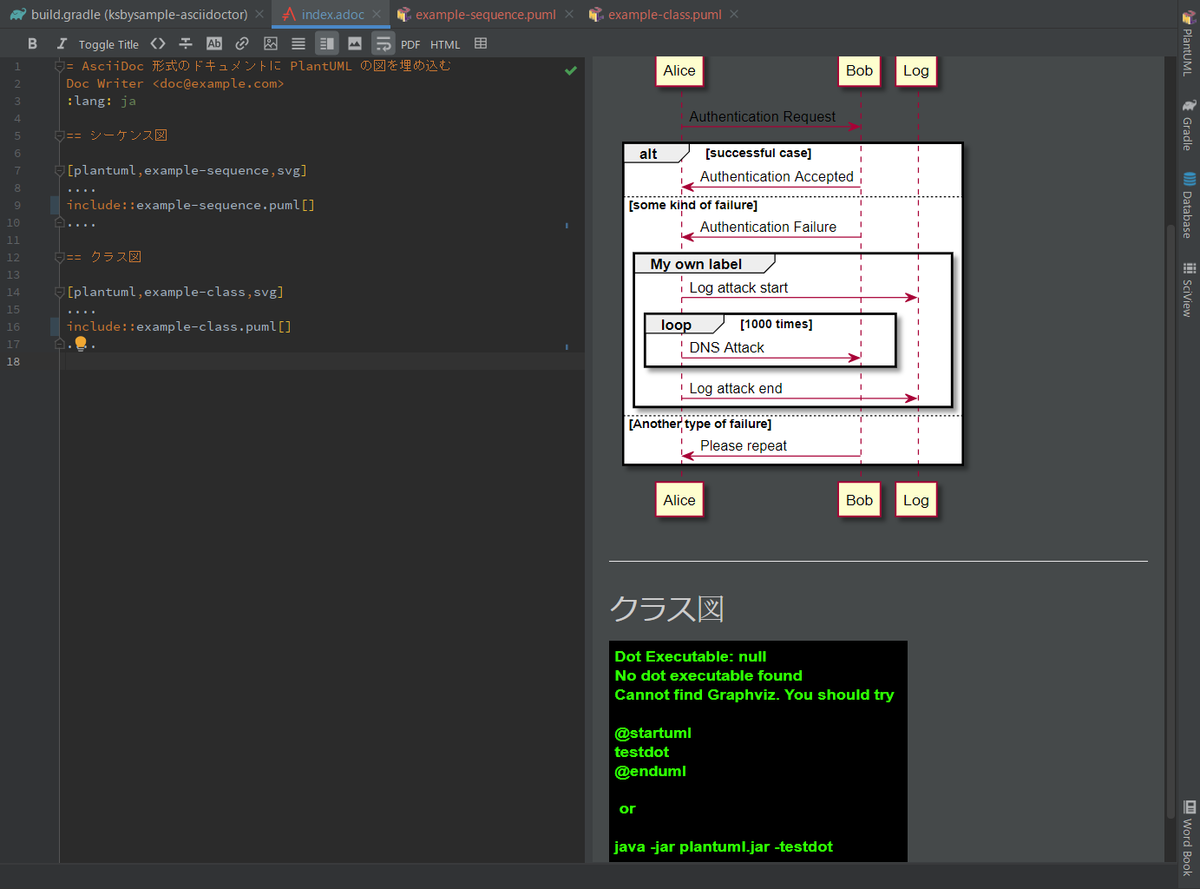Viewport: 1200px width, 889px height.
Task: Switch to split editor-and-preview layout
Action: pos(326,44)
